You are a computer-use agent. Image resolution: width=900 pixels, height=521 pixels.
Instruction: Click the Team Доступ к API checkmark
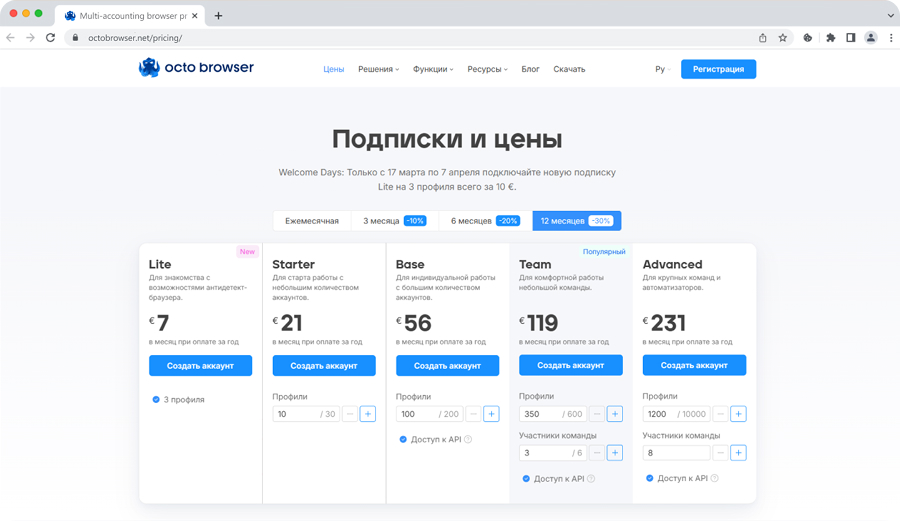pos(526,479)
